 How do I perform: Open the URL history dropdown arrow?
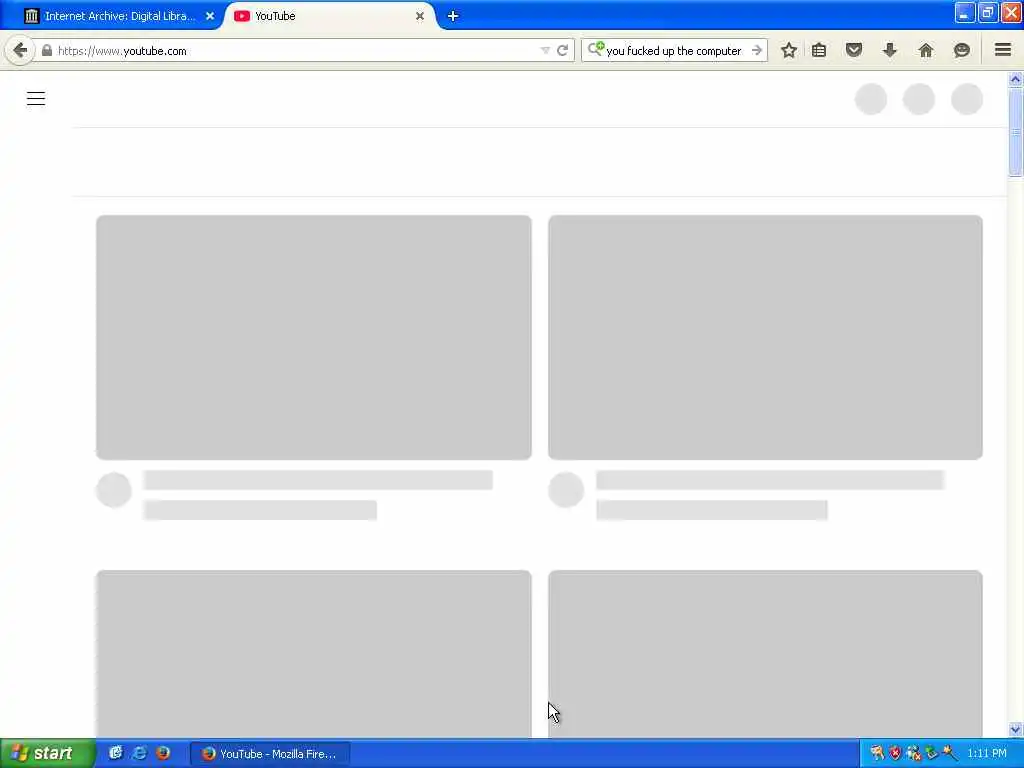coord(545,50)
